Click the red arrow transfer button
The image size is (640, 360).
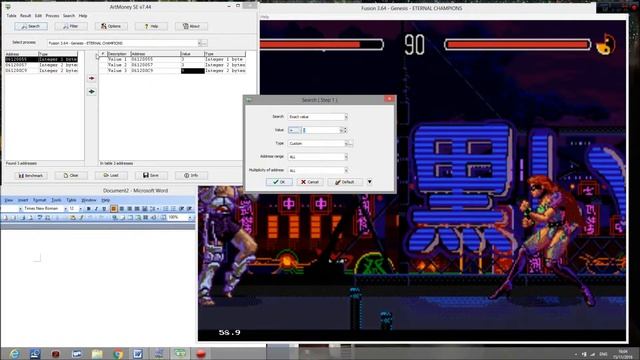[x=91, y=78]
